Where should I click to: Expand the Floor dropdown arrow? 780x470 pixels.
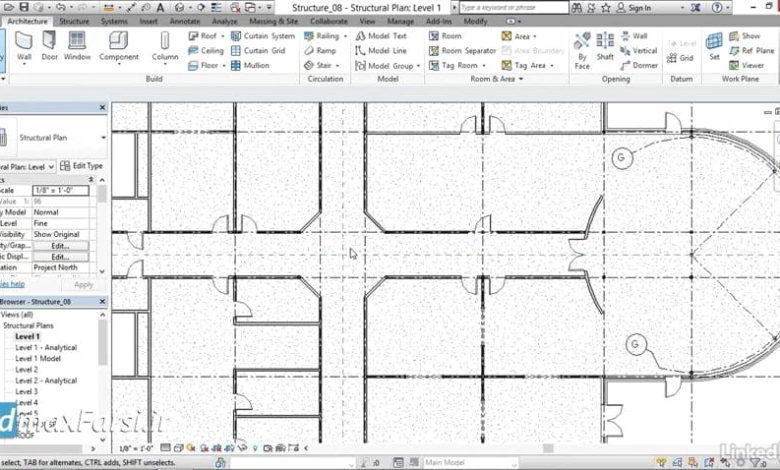[224, 66]
